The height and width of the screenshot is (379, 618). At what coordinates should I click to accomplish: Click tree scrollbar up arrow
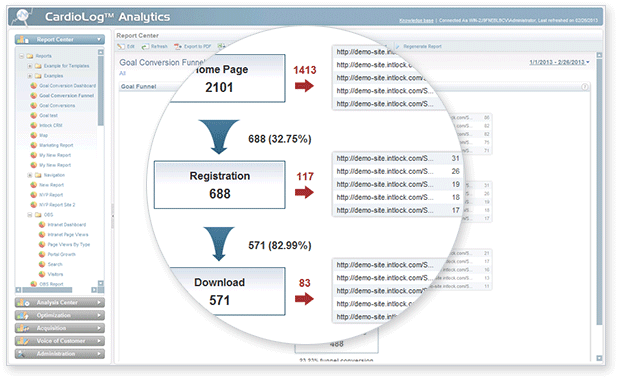[x=101, y=52]
